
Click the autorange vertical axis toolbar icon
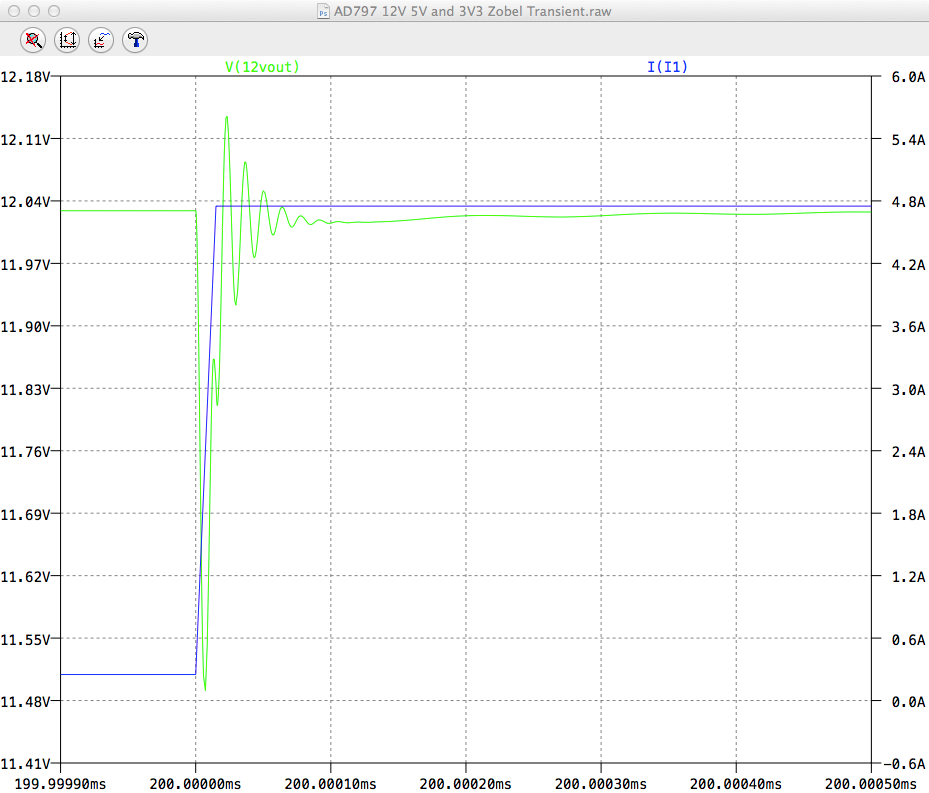[x=67, y=40]
